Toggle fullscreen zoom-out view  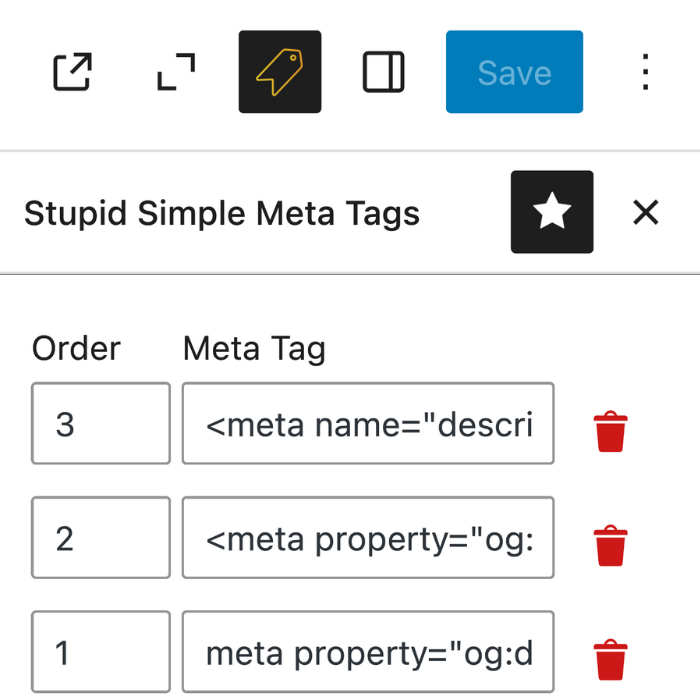(177, 72)
